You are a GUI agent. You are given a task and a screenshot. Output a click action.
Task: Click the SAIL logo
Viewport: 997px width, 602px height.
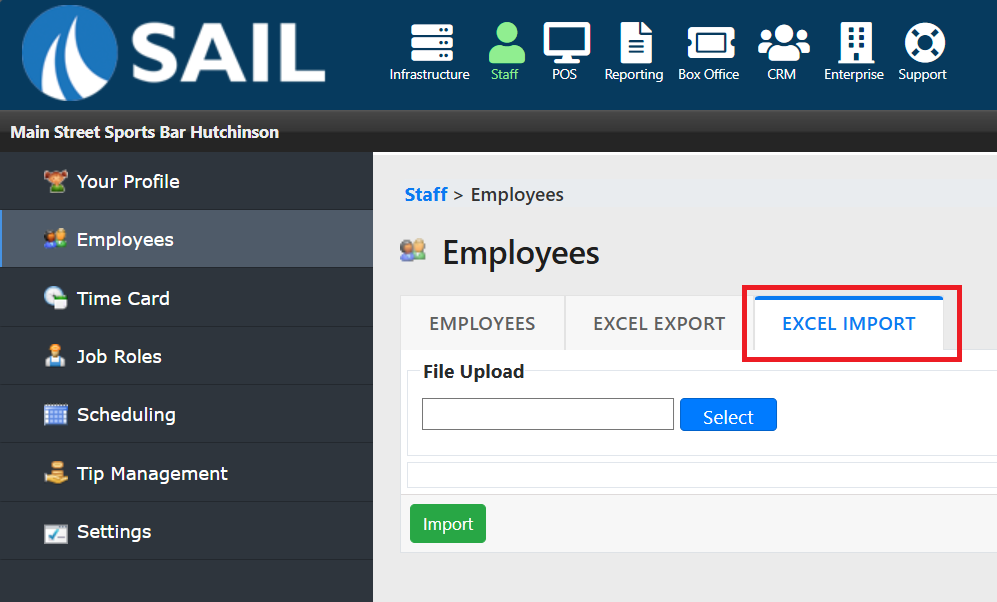pos(174,53)
